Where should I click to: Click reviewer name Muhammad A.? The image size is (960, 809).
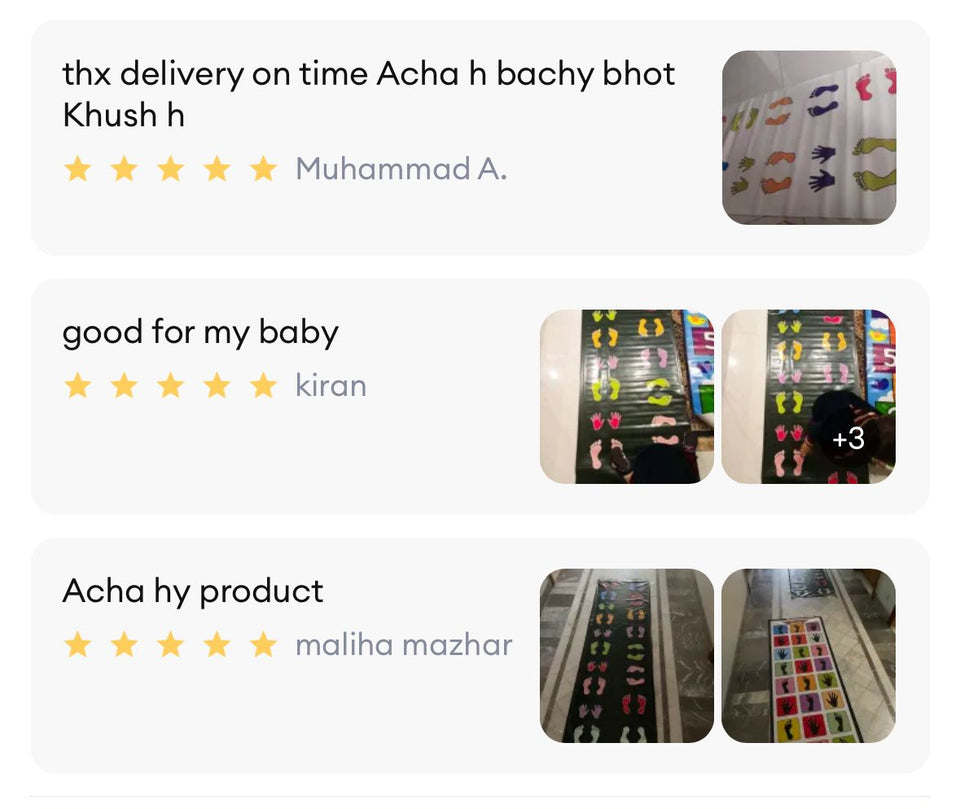pos(401,169)
